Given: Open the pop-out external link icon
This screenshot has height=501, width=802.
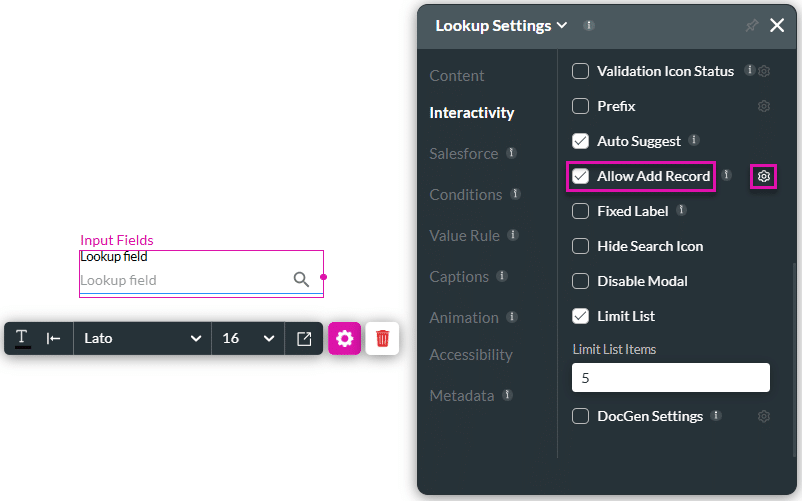Looking at the screenshot, I should (x=304, y=338).
